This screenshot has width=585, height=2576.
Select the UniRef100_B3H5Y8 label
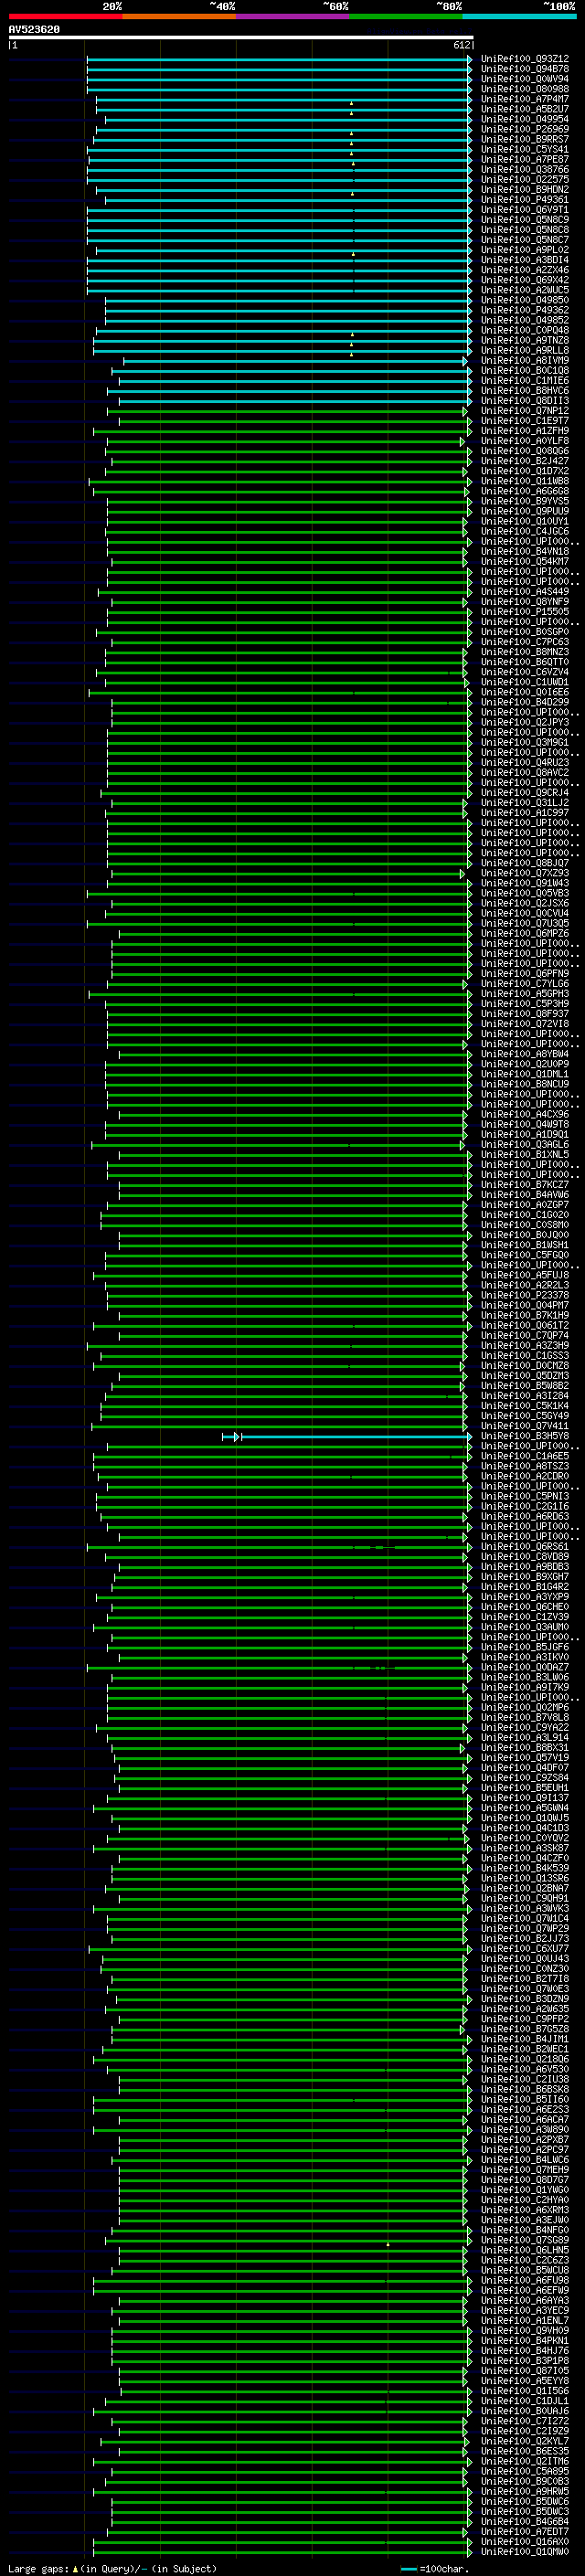coord(525,1437)
